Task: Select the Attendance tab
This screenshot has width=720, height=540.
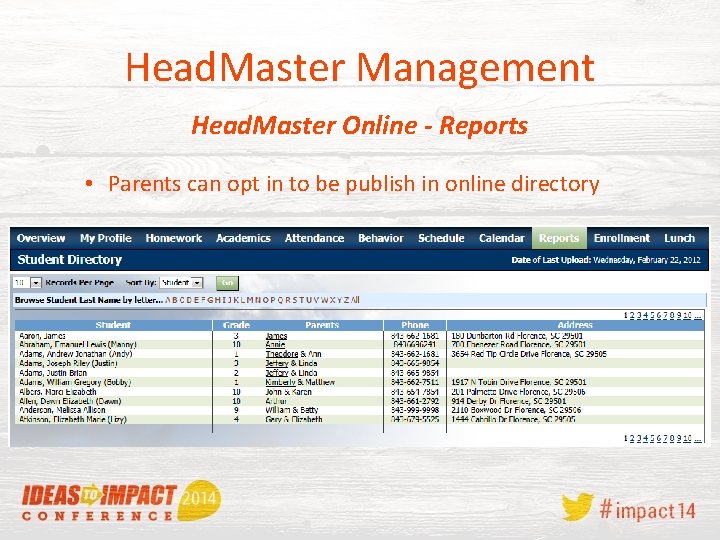Action: (x=314, y=238)
